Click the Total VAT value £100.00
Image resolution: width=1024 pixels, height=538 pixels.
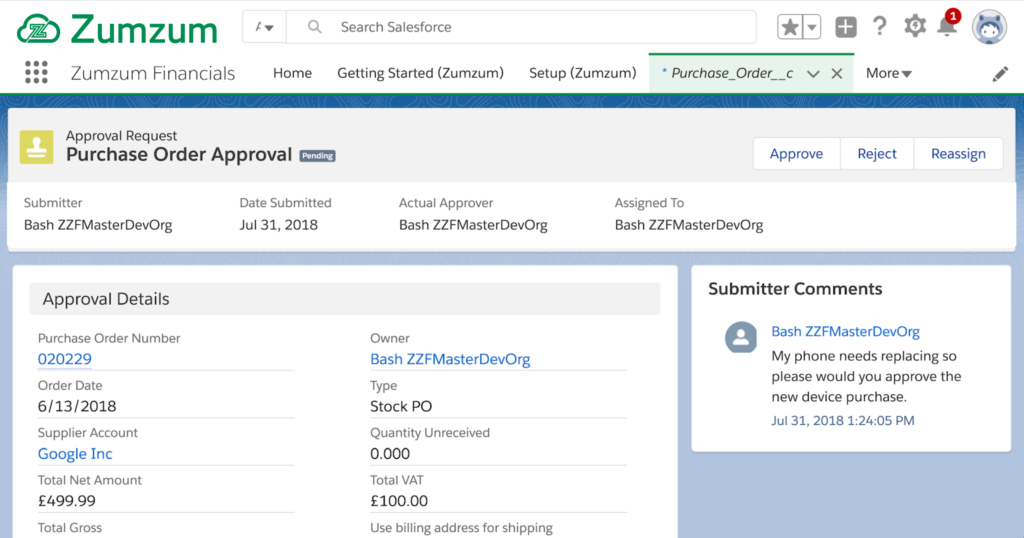pos(399,501)
